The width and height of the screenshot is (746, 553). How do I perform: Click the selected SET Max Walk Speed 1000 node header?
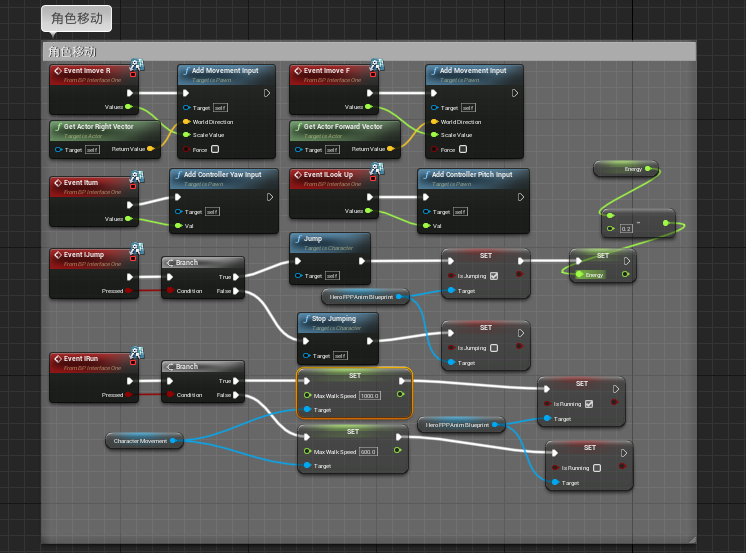click(x=354, y=375)
